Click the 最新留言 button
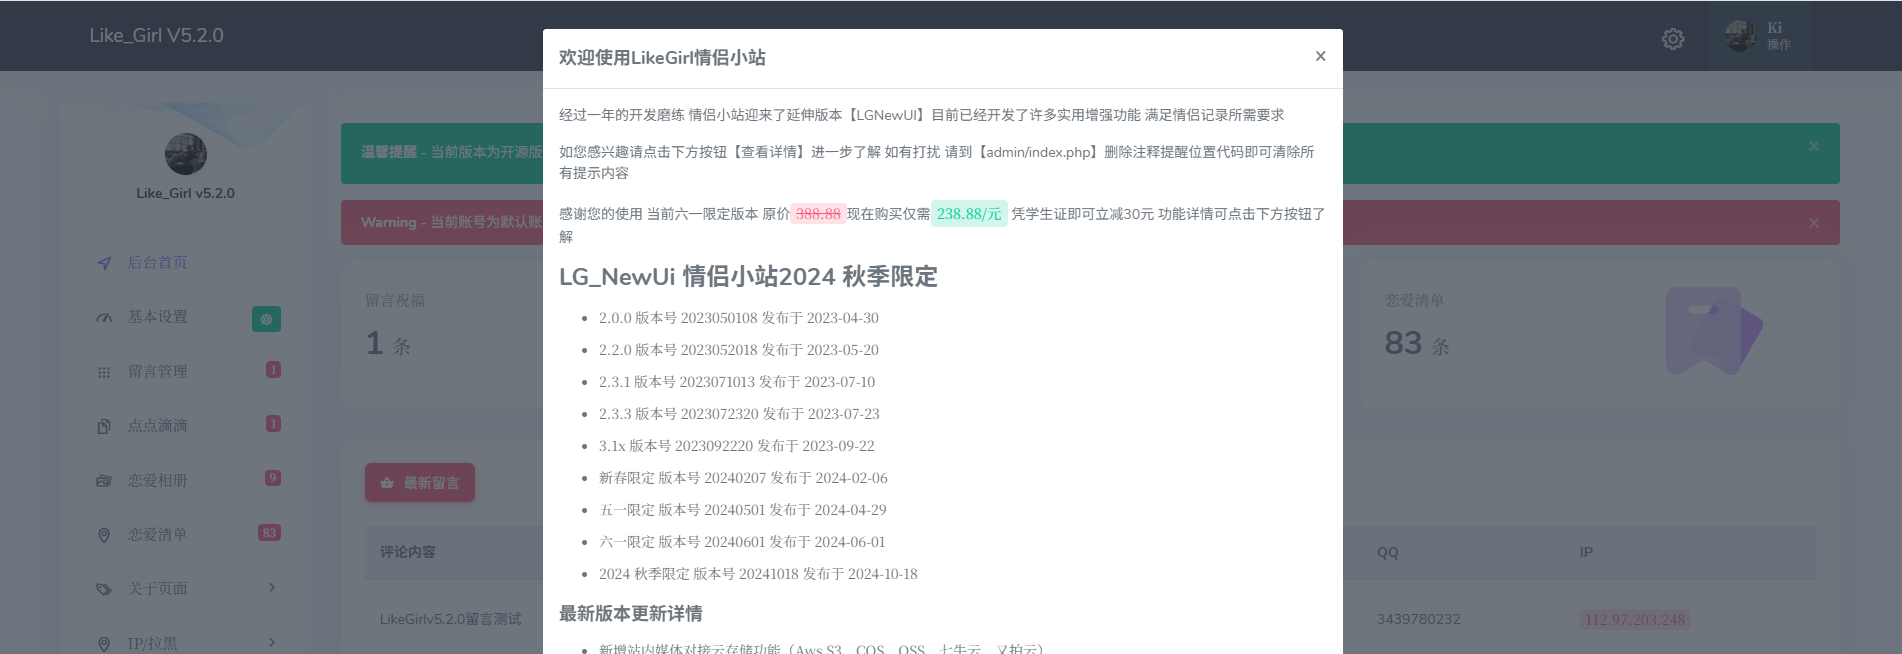The width and height of the screenshot is (1902, 654). point(419,483)
